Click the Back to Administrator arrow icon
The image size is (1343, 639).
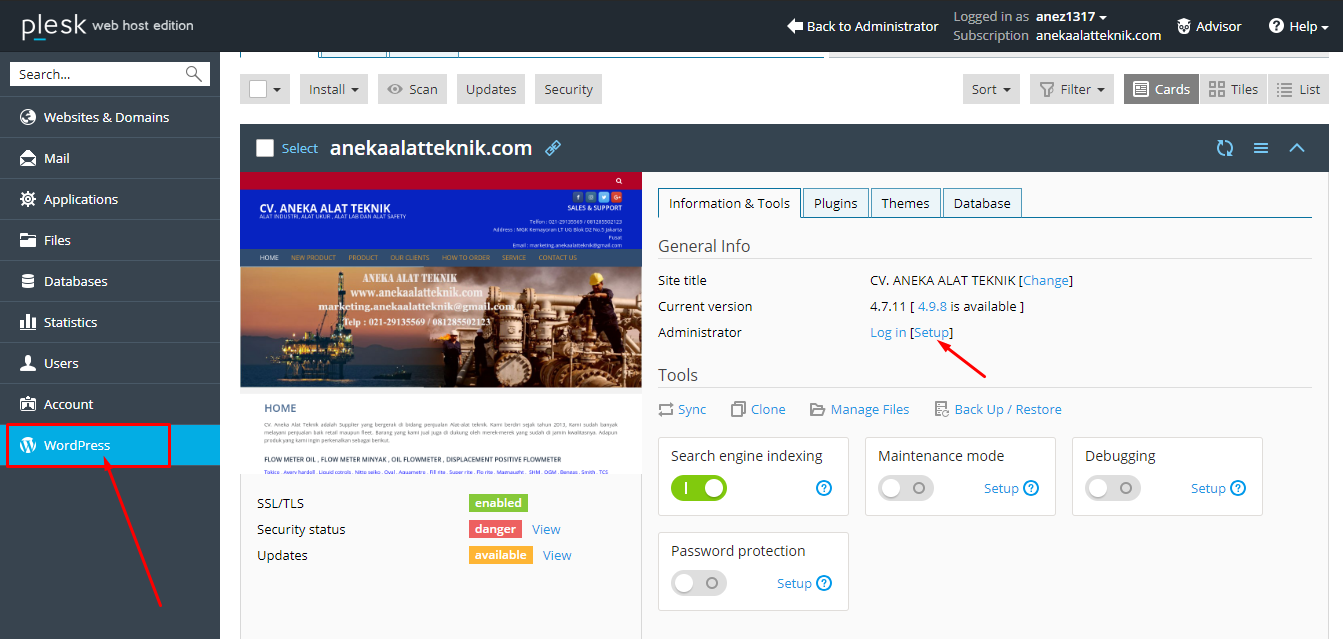coord(795,26)
